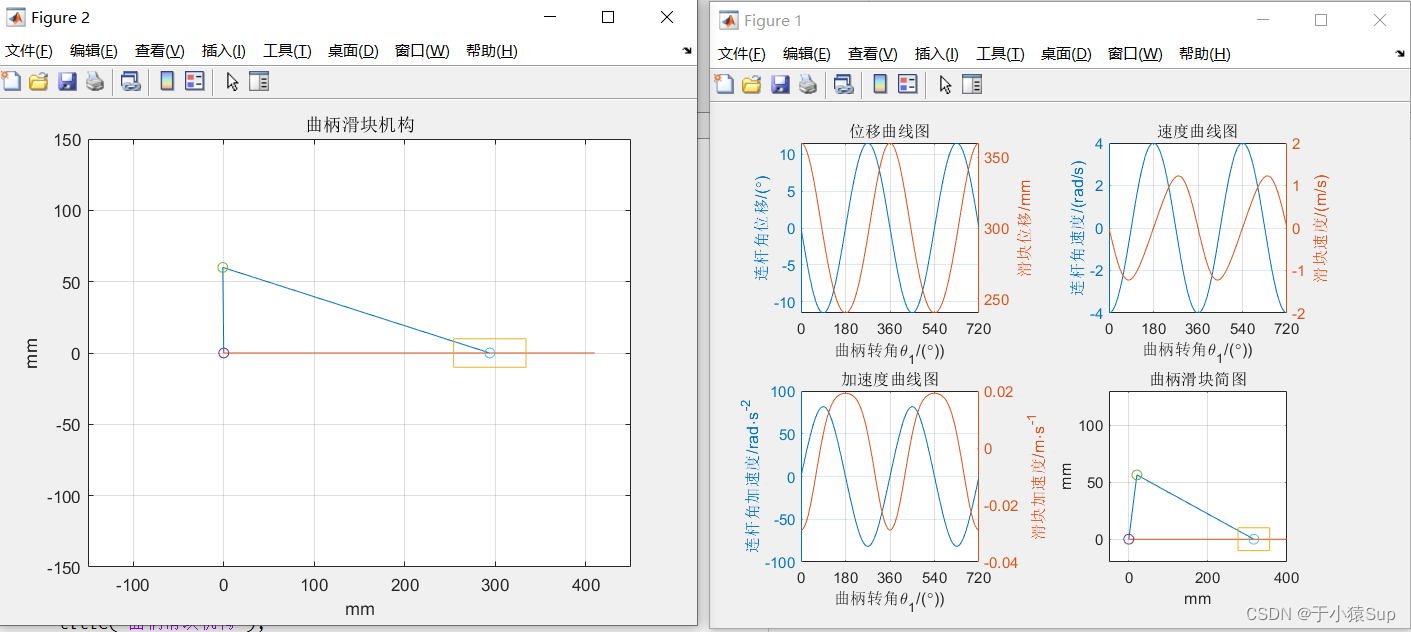The height and width of the screenshot is (632, 1411).
Task: Open 工具(T) menu in Figure 2
Action: (287, 51)
